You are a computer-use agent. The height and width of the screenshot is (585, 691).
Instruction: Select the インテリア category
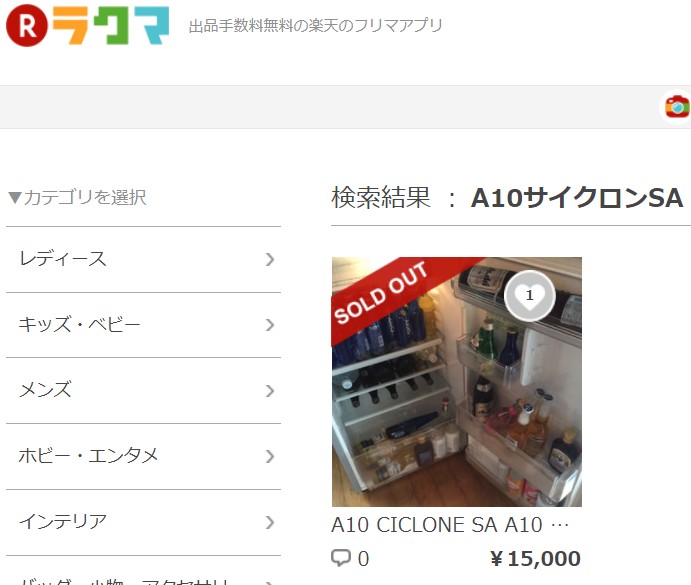pyautogui.click(x=143, y=523)
